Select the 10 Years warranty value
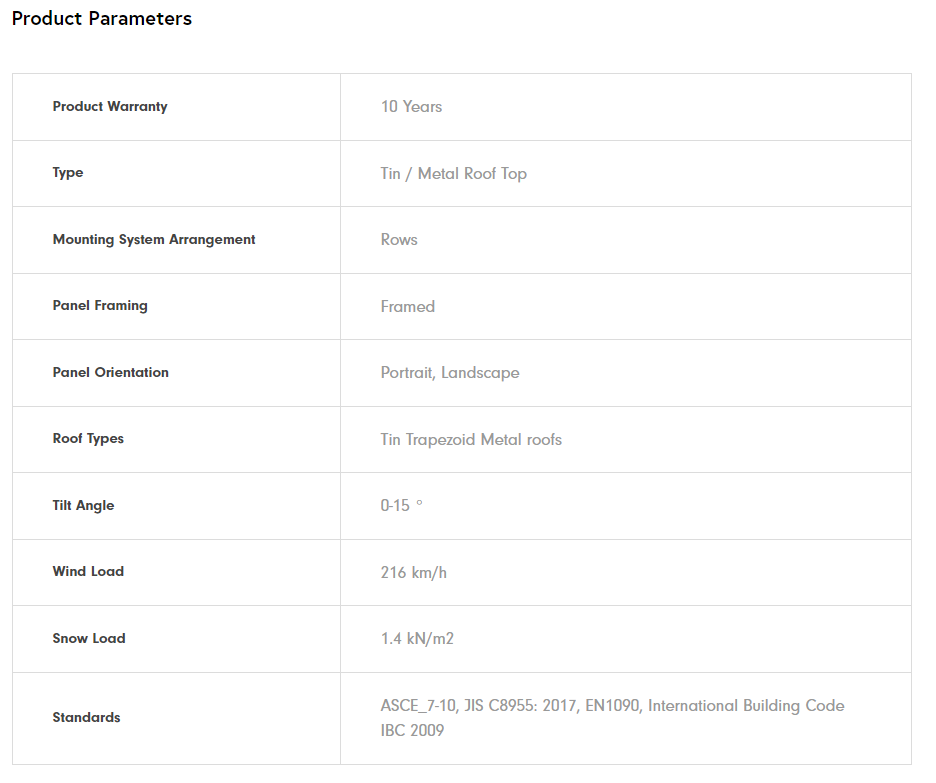Viewport: 936px width, 783px height. (x=411, y=107)
